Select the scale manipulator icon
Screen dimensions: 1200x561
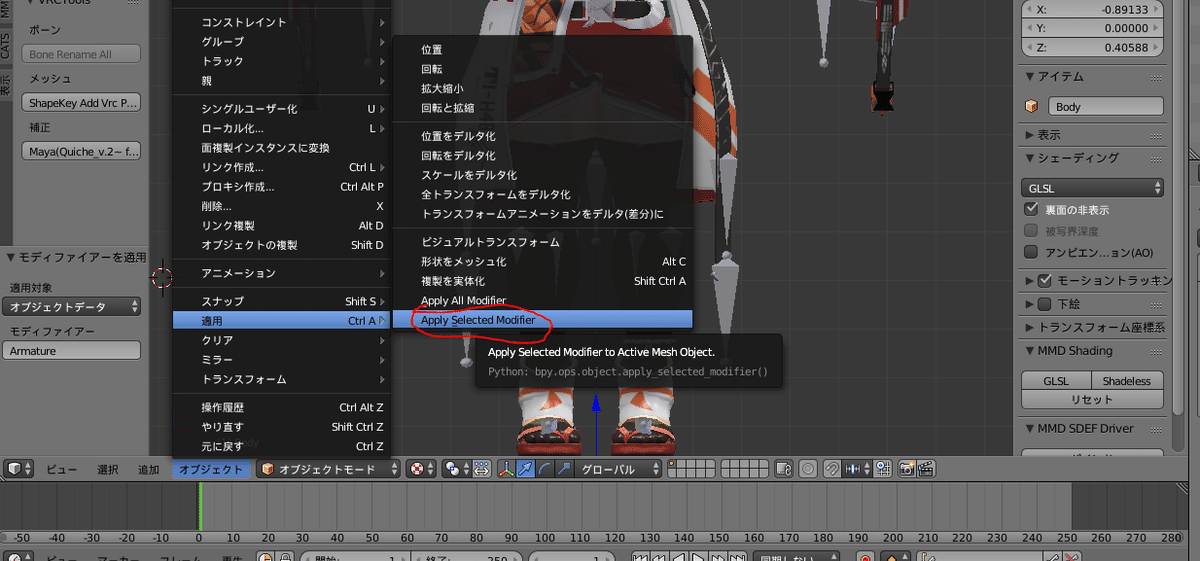[x=563, y=469]
